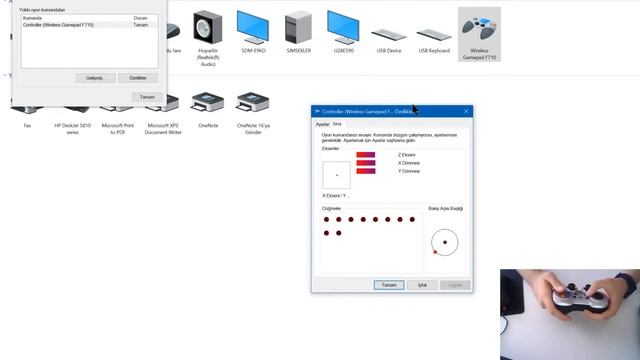
Task: Open Gelişmiş advanced settings in game controllers dialog
Action: tap(96, 78)
